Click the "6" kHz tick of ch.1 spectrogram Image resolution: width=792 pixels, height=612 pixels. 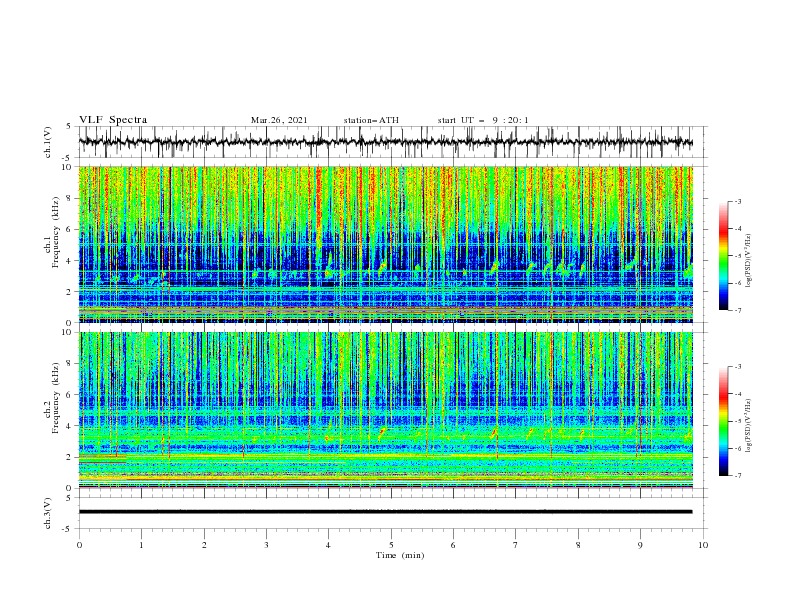[x=71, y=229]
